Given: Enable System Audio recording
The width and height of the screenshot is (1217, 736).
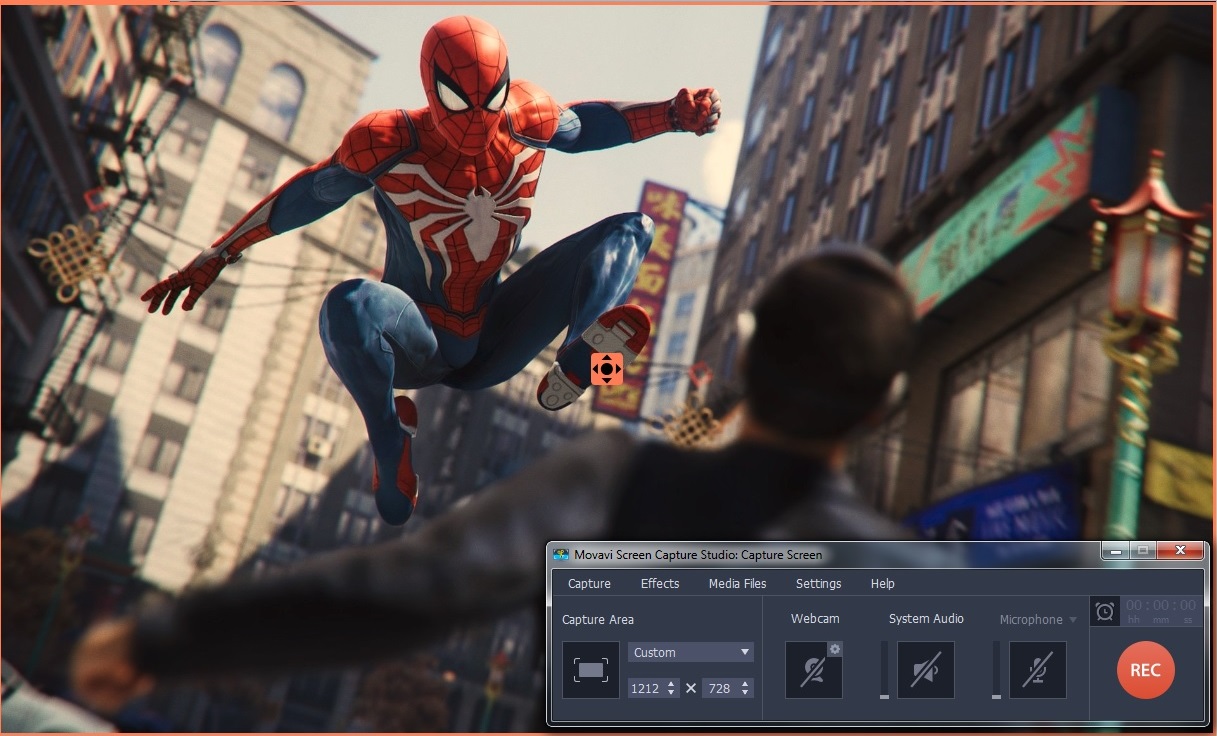Looking at the screenshot, I should click(925, 670).
